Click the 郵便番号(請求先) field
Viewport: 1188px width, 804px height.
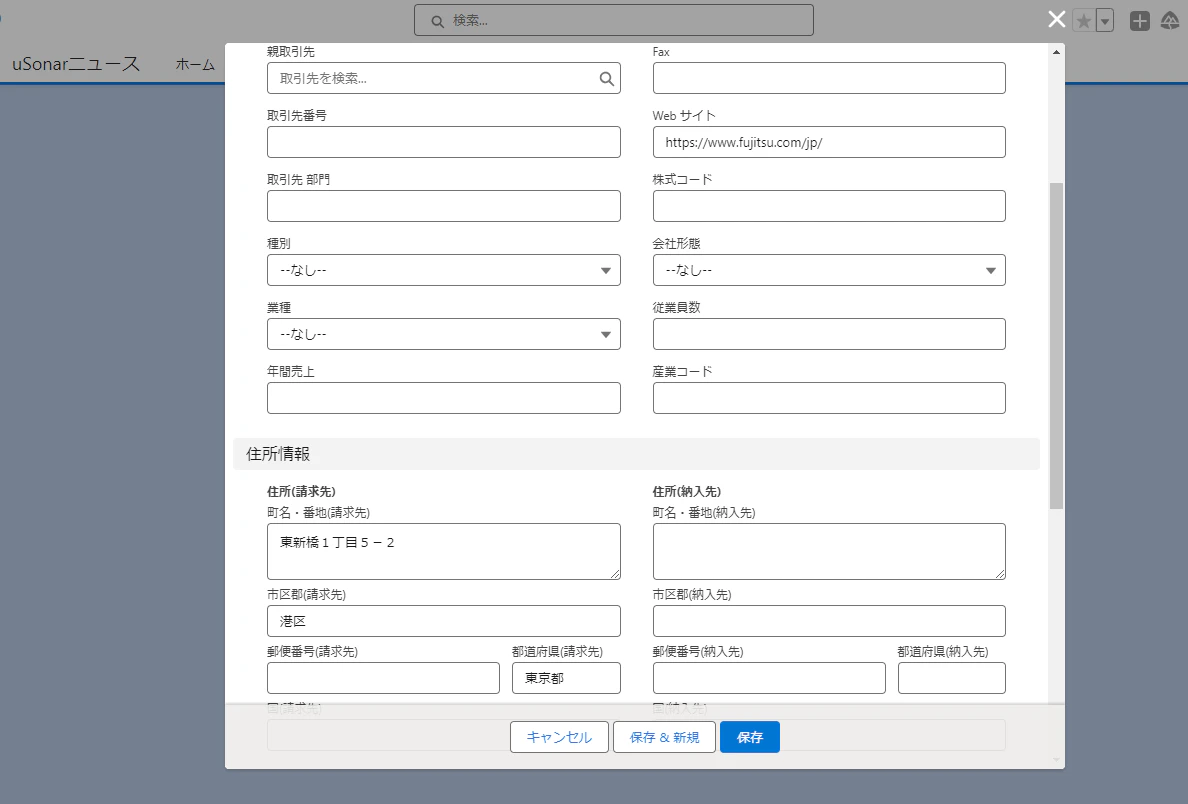(x=383, y=678)
